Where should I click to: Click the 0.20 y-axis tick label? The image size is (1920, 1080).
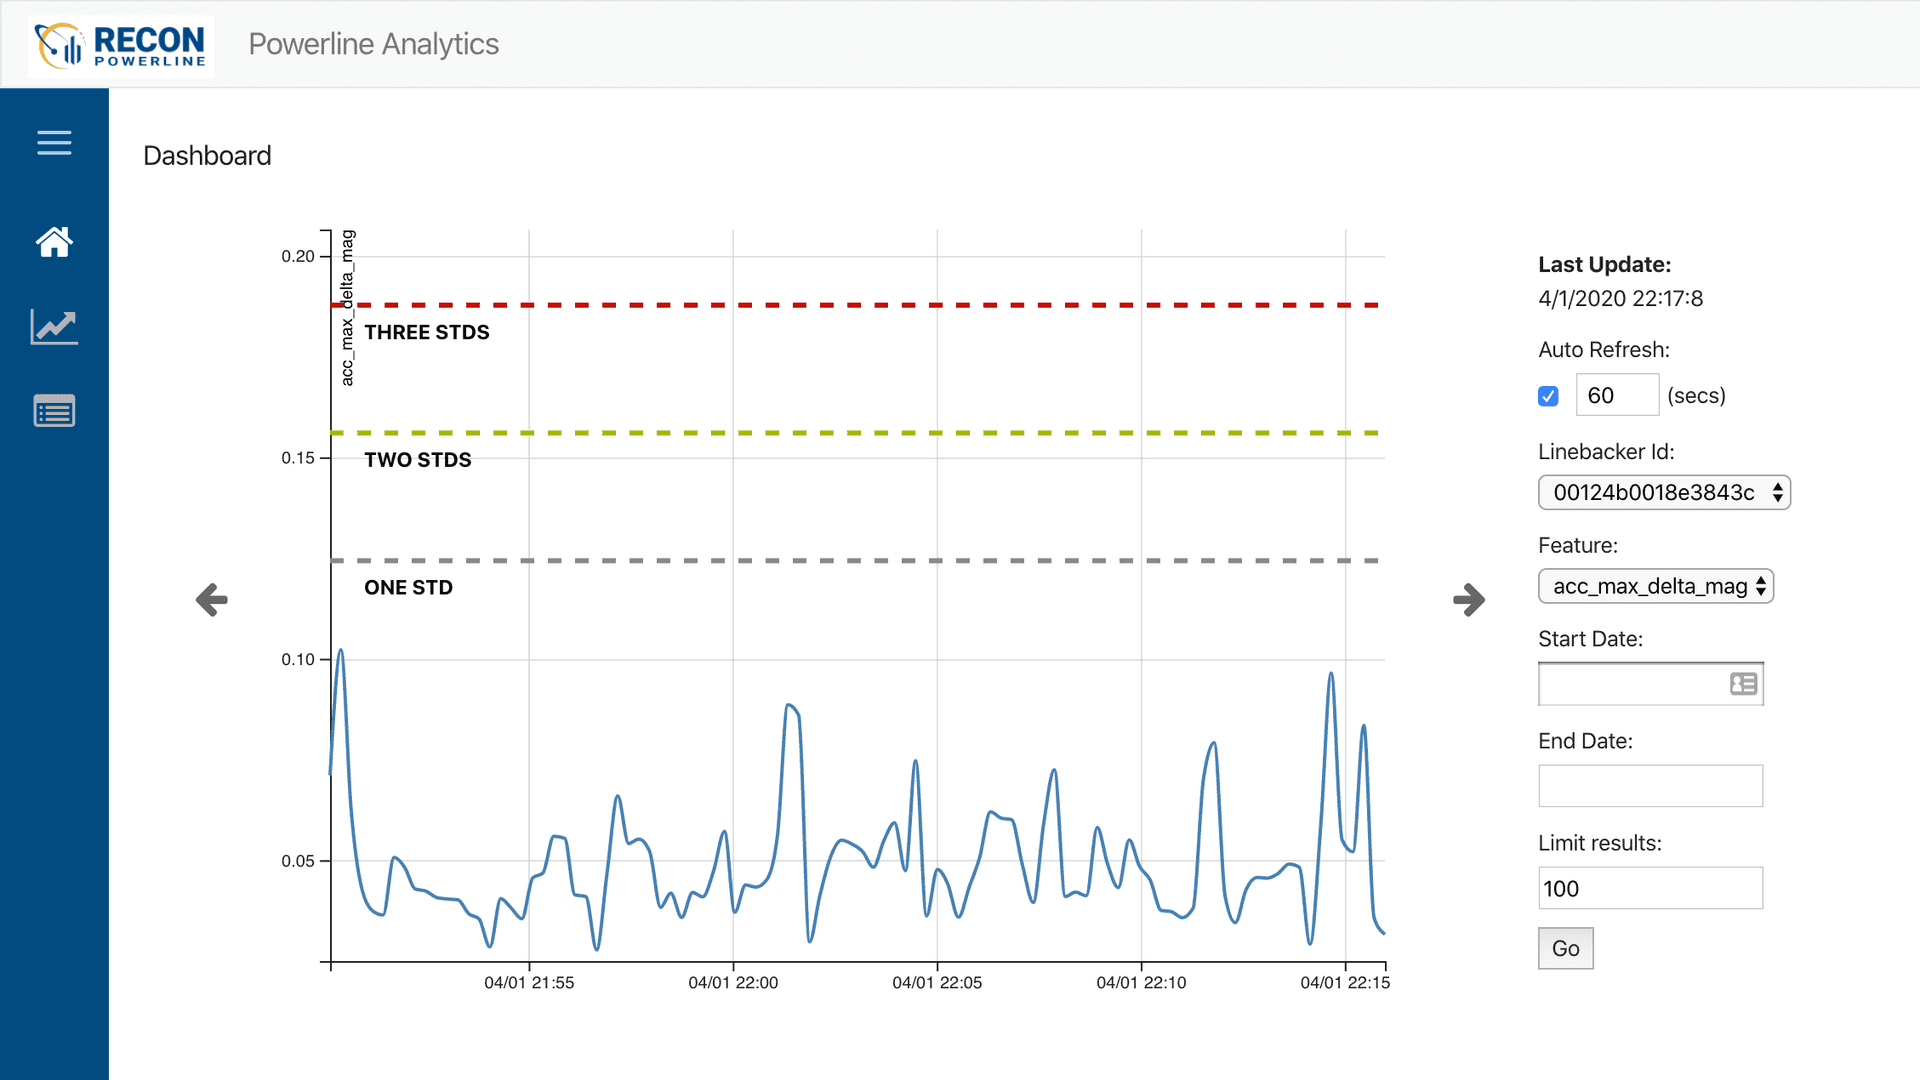coord(298,256)
